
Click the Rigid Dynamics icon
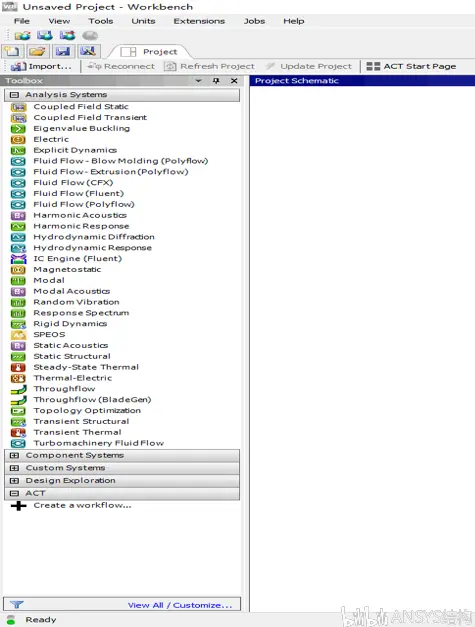(18, 324)
